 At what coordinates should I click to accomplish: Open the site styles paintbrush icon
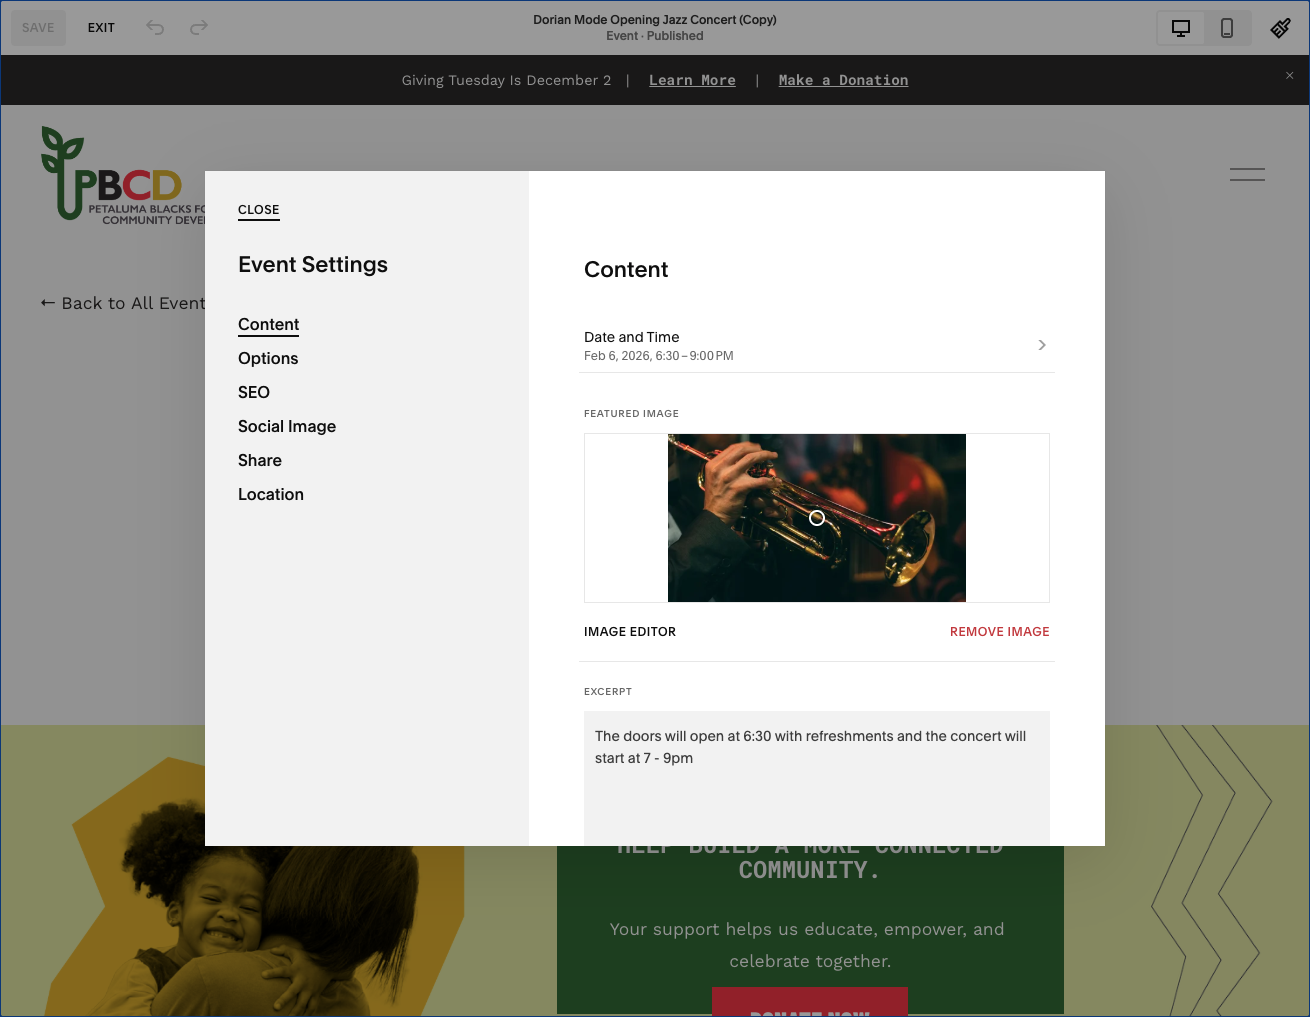(x=1280, y=28)
